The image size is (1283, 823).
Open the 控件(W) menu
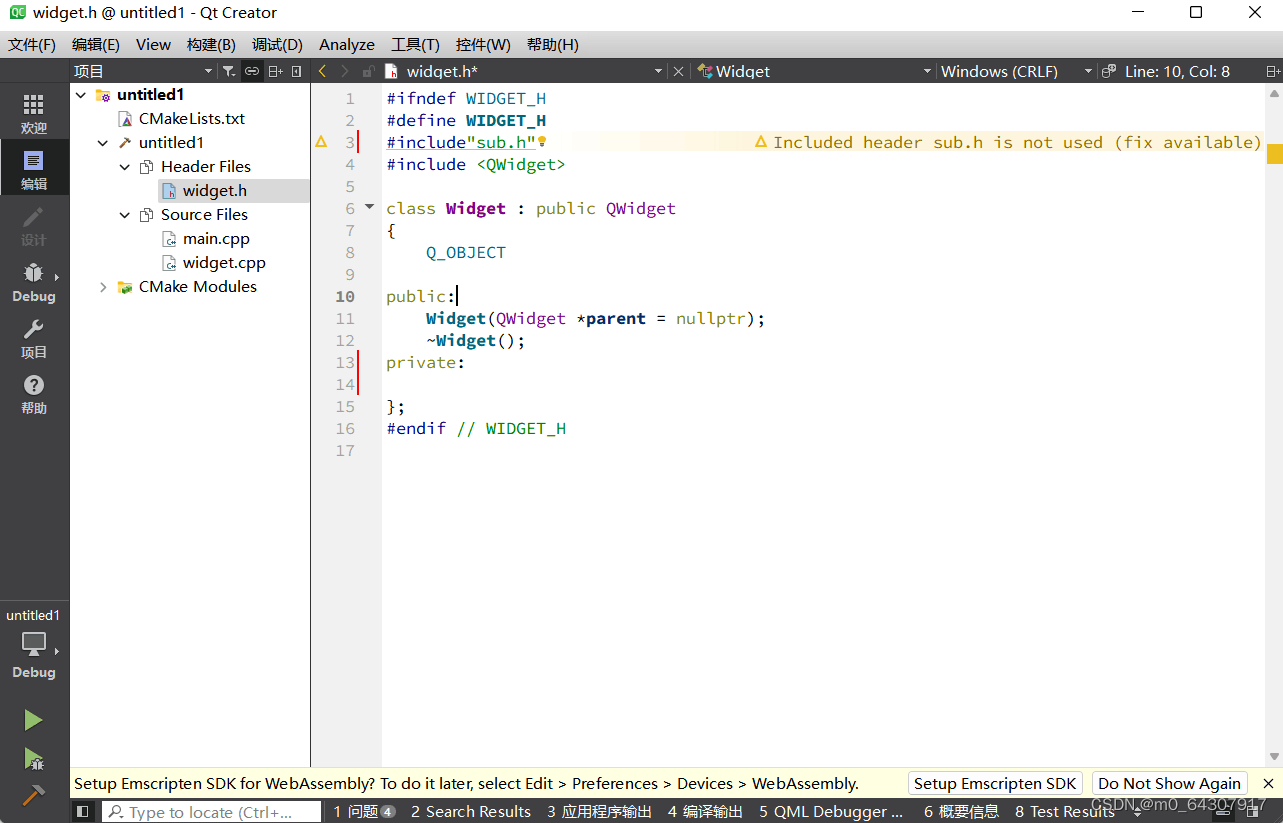483,45
